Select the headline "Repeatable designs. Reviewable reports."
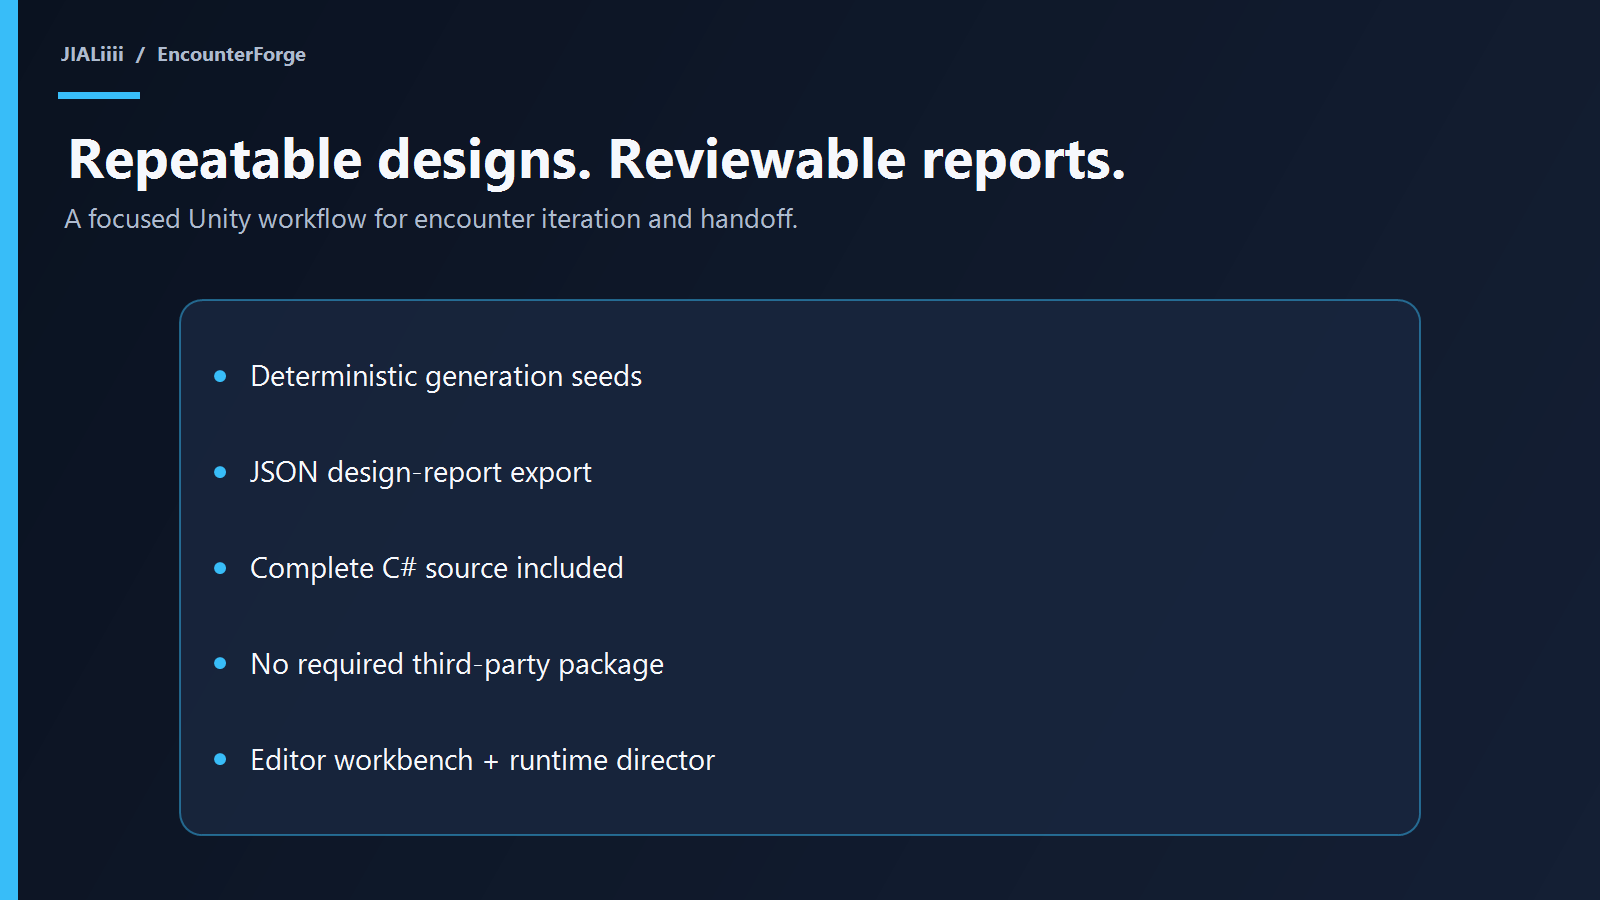The image size is (1600, 900). click(x=597, y=160)
